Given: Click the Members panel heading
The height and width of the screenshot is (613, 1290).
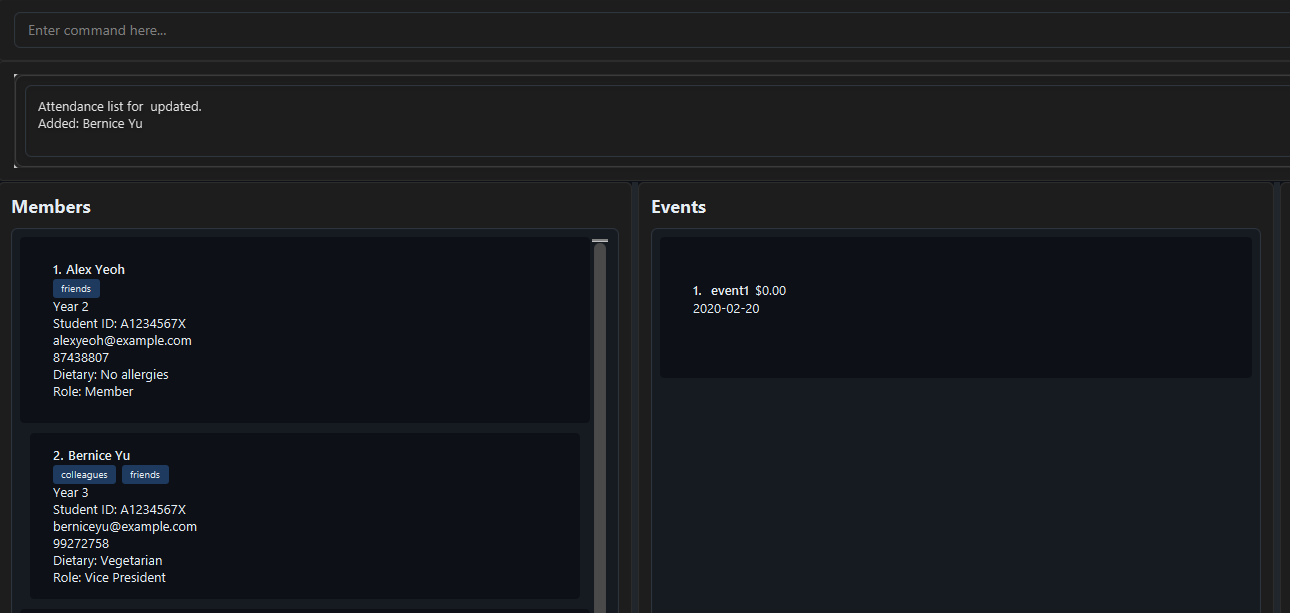Looking at the screenshot, I should pyautogui.click(x=51, y=207).
